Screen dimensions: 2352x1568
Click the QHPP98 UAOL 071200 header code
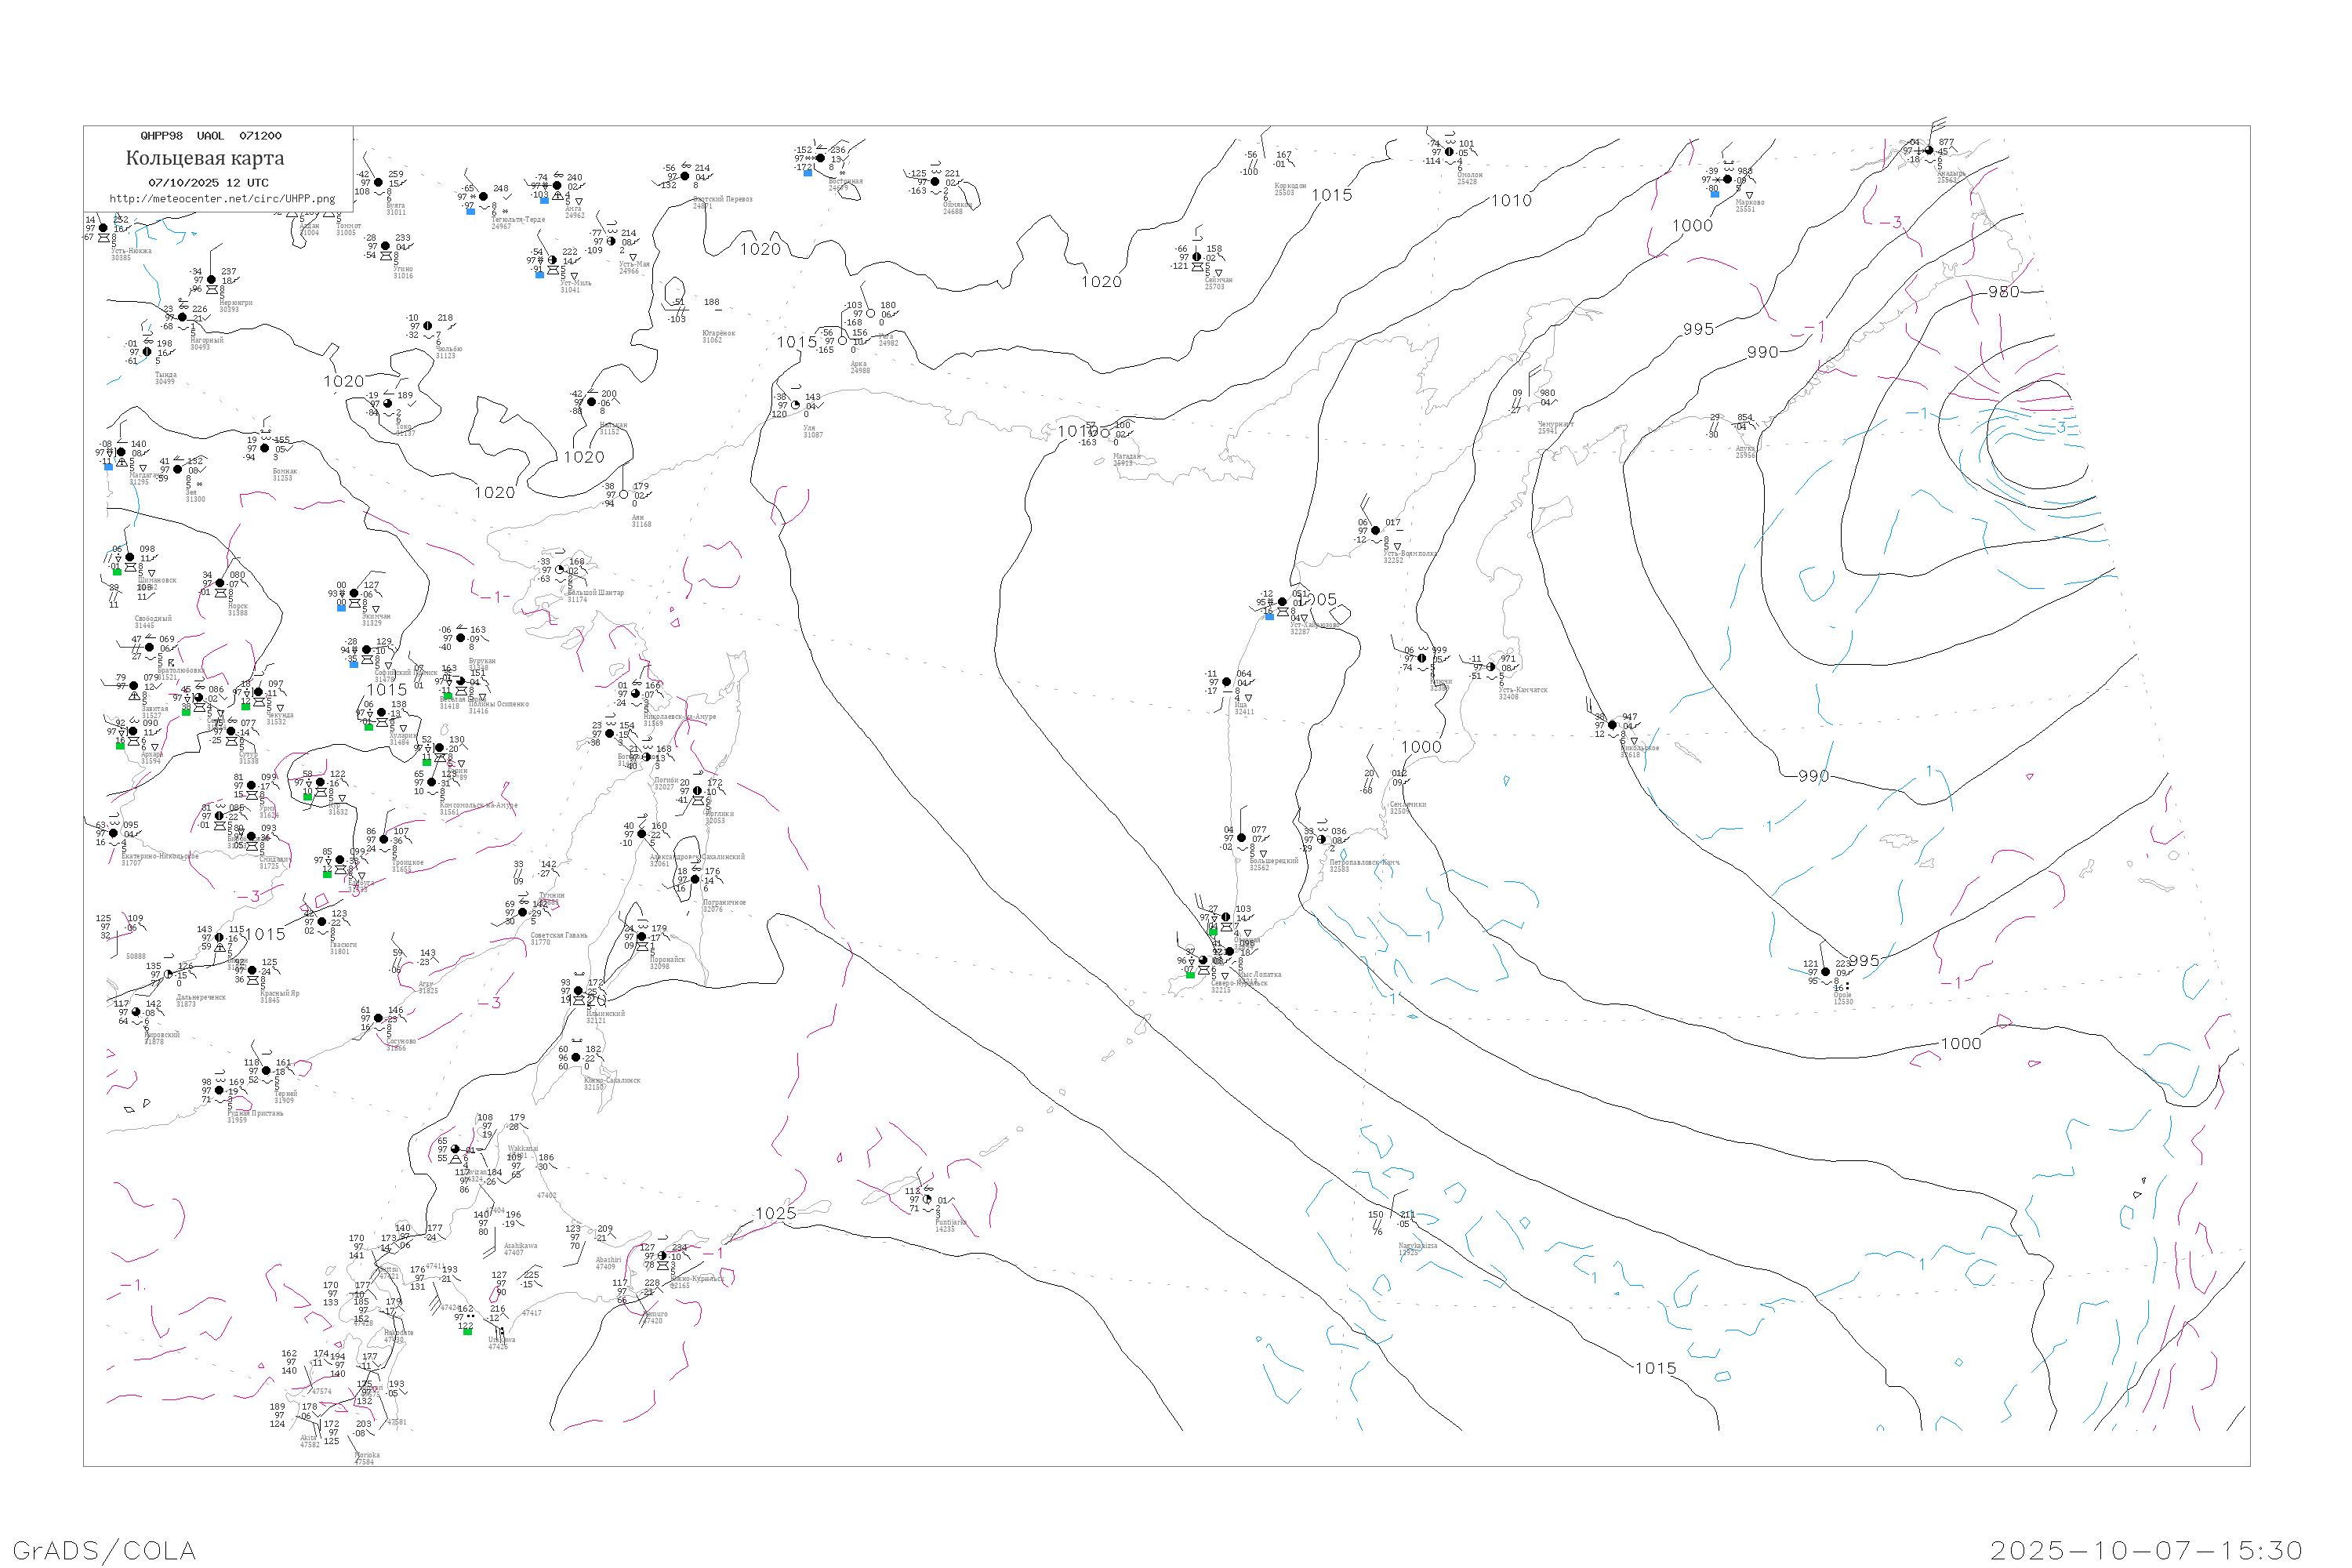tap(211, 136)
